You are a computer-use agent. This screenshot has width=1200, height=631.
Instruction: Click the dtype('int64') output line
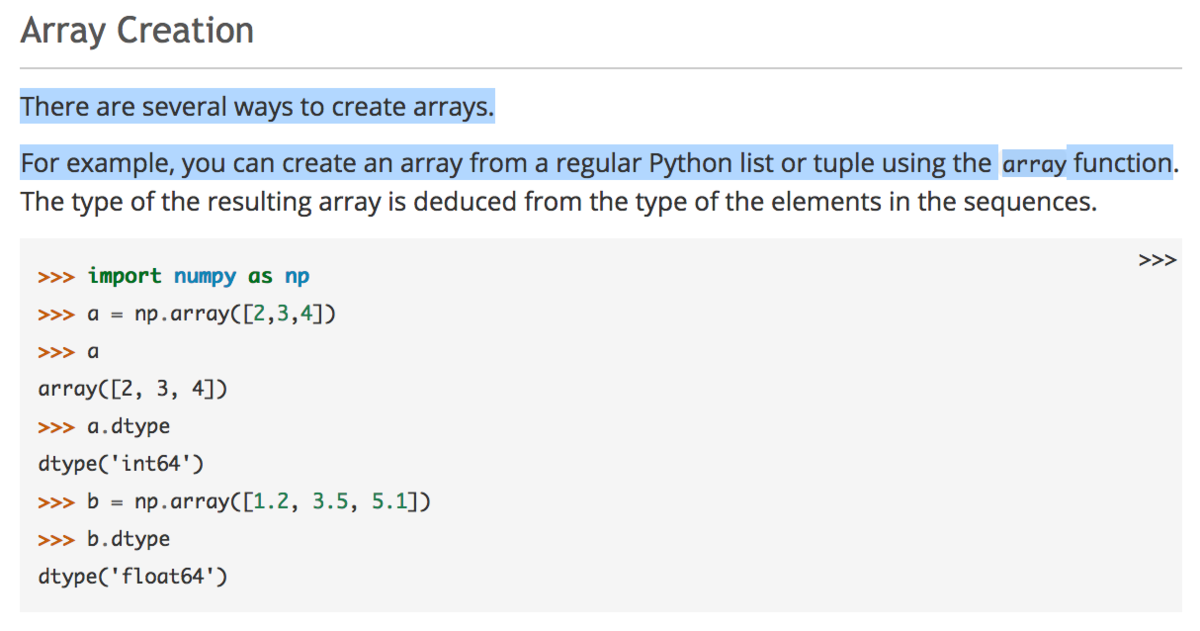click(127, 463)
